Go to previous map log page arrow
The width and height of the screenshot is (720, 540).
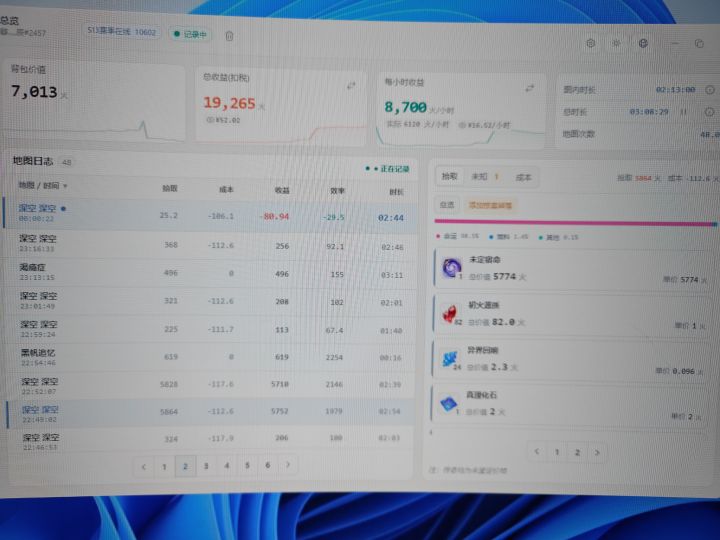(x=144, y=467)
